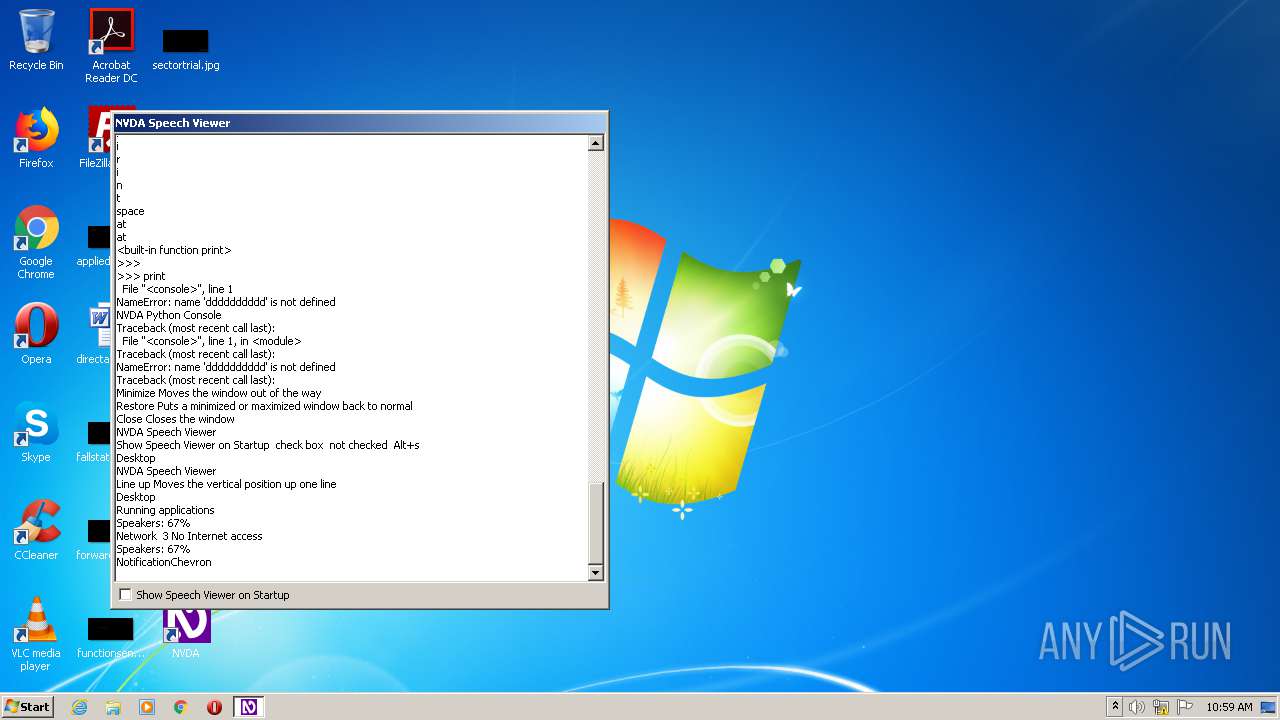Click the NVDA Speech Viewer title bar
The width and height of the screenshot is (1280, 720).
pos(359,123)
